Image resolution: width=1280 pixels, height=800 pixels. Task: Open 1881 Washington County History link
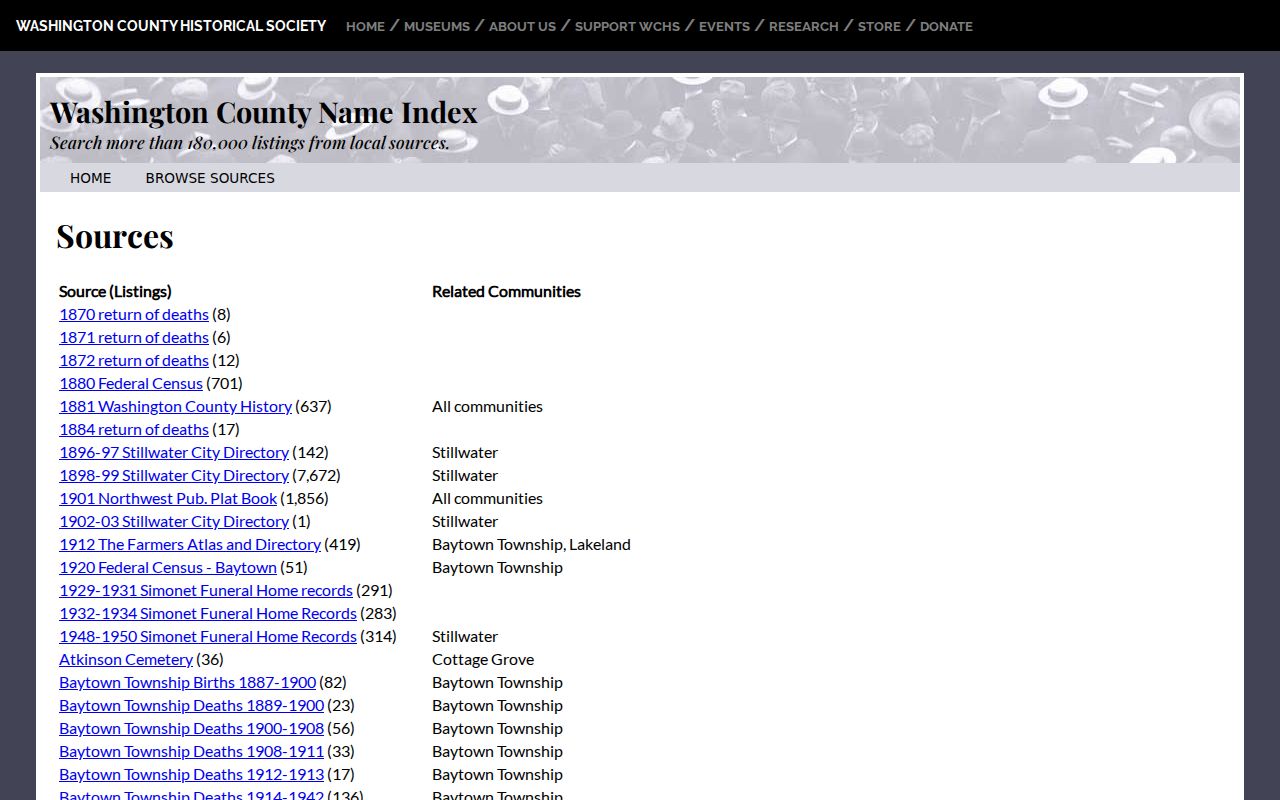pyautogui.click(x=175, y=406)
